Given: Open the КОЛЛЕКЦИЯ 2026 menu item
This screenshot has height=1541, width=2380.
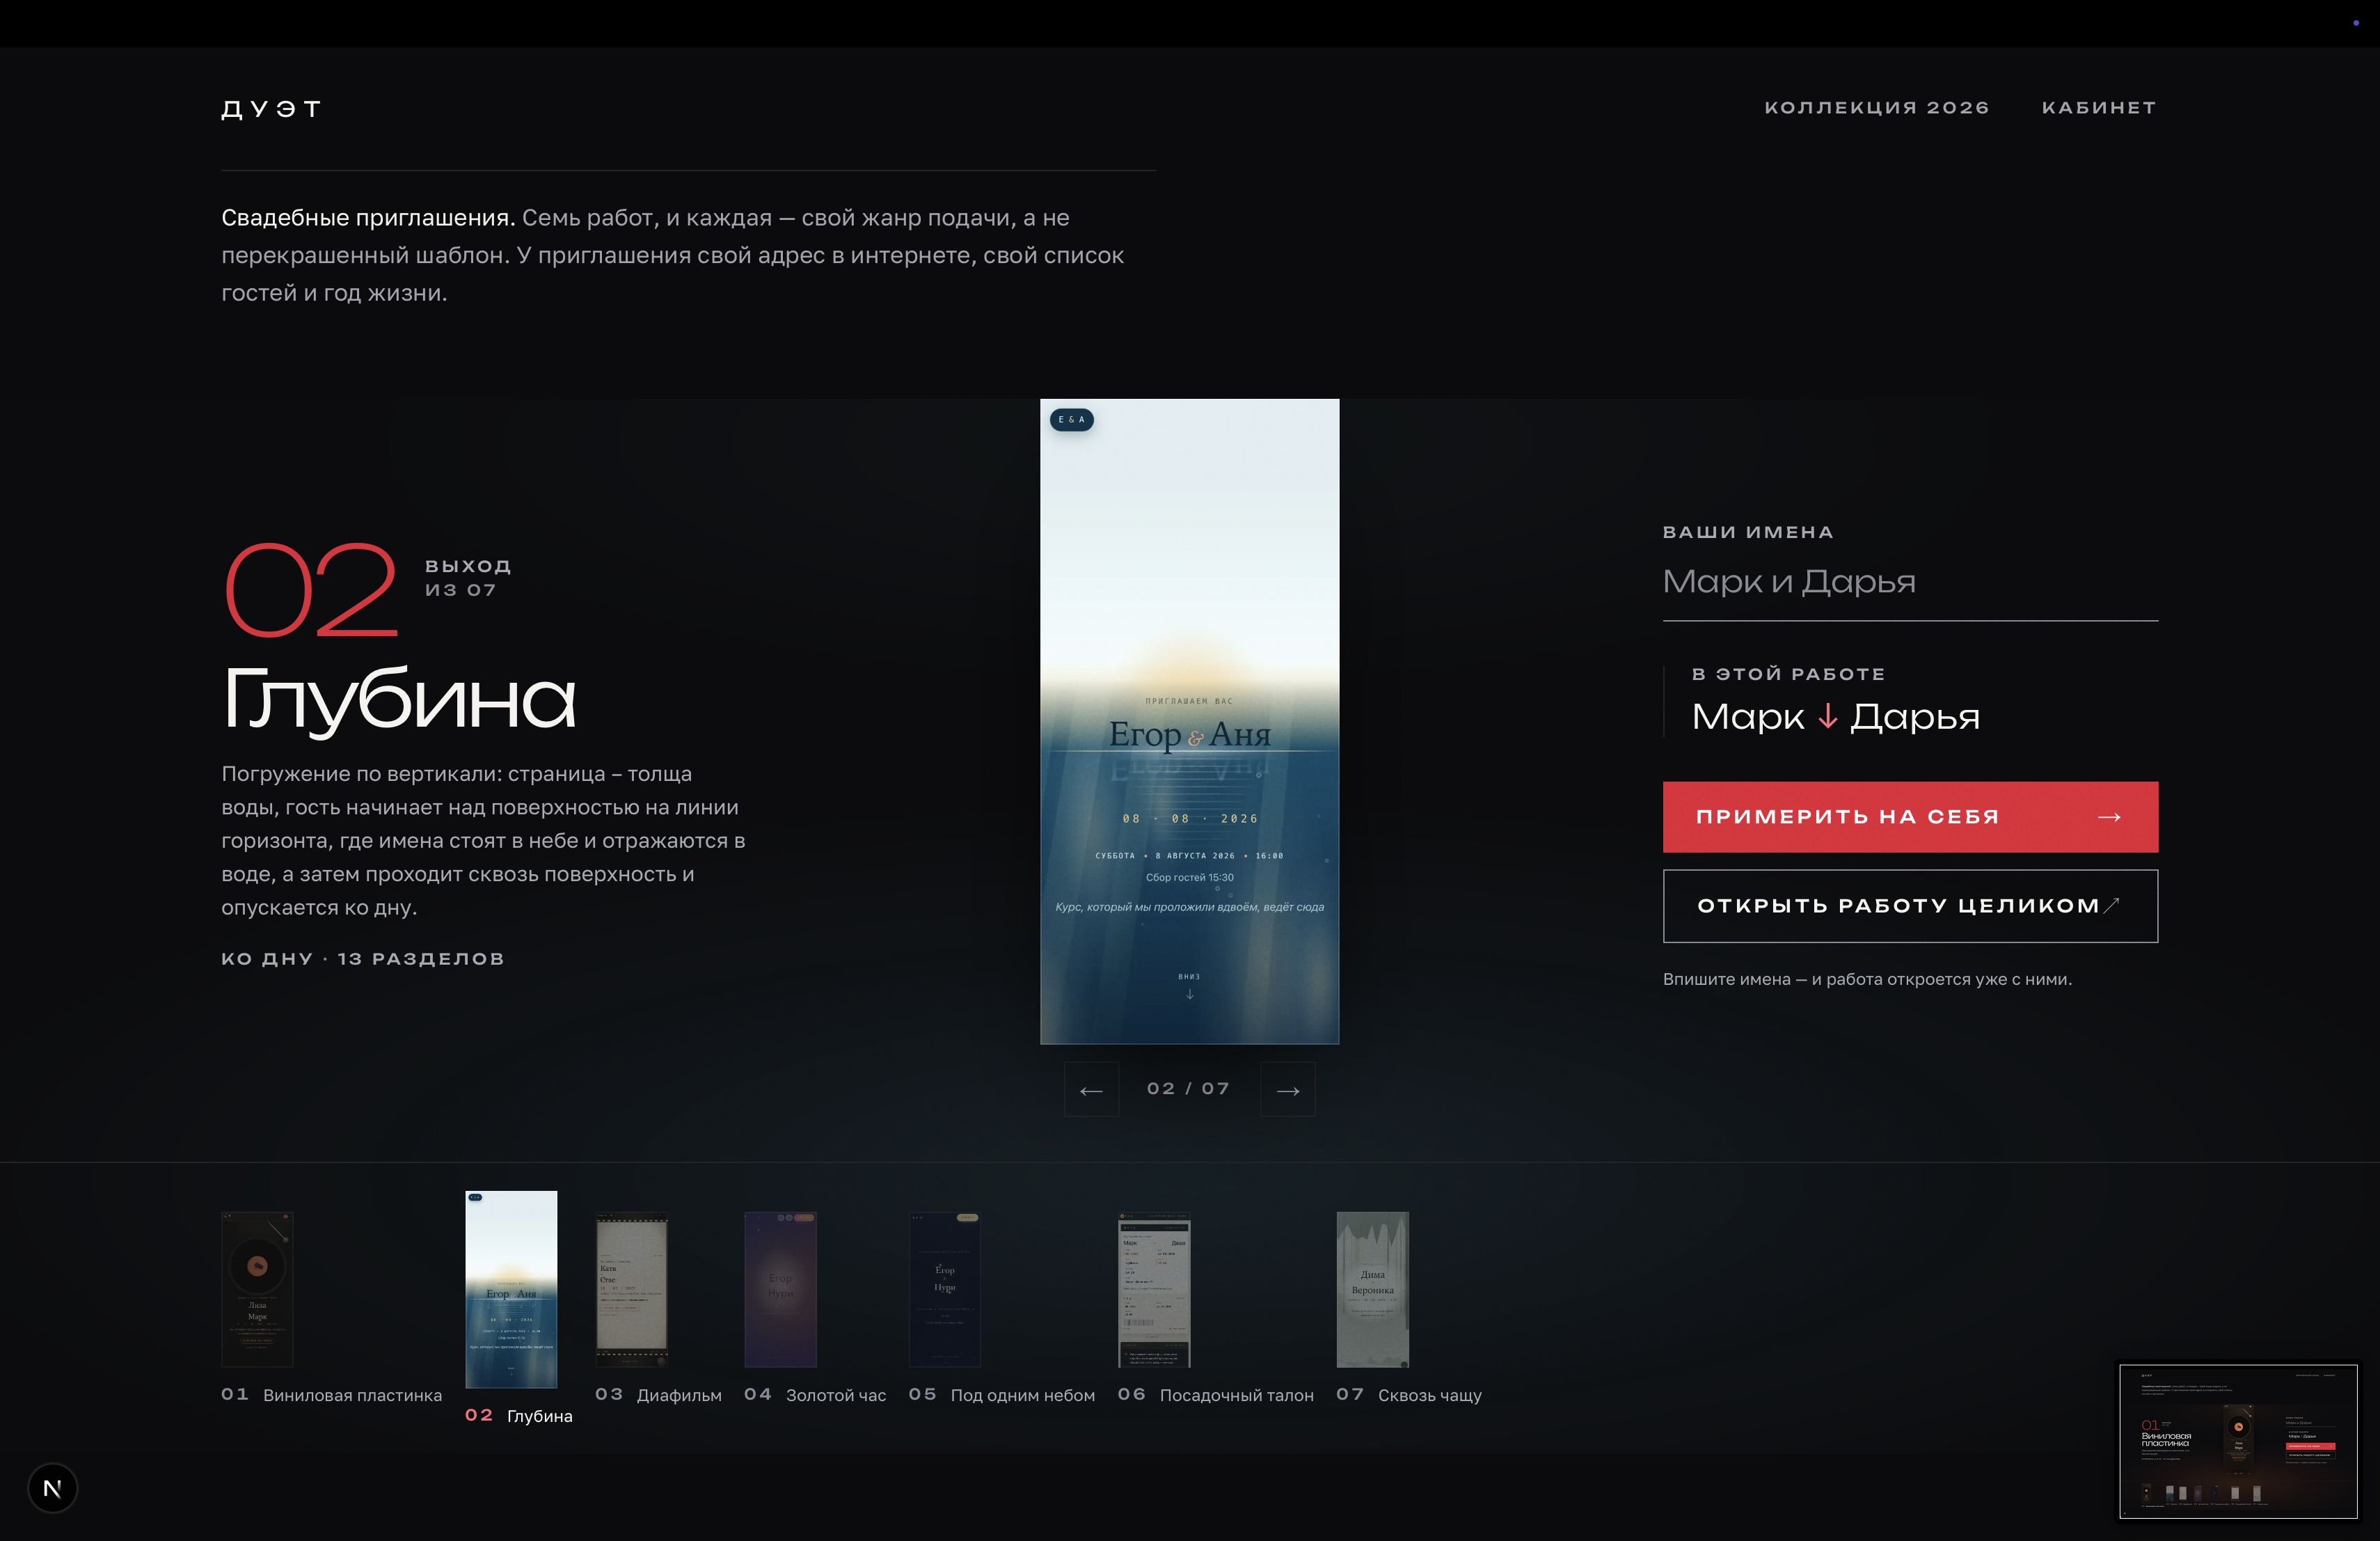Looking at the screenshot, I should [1876, 108].
